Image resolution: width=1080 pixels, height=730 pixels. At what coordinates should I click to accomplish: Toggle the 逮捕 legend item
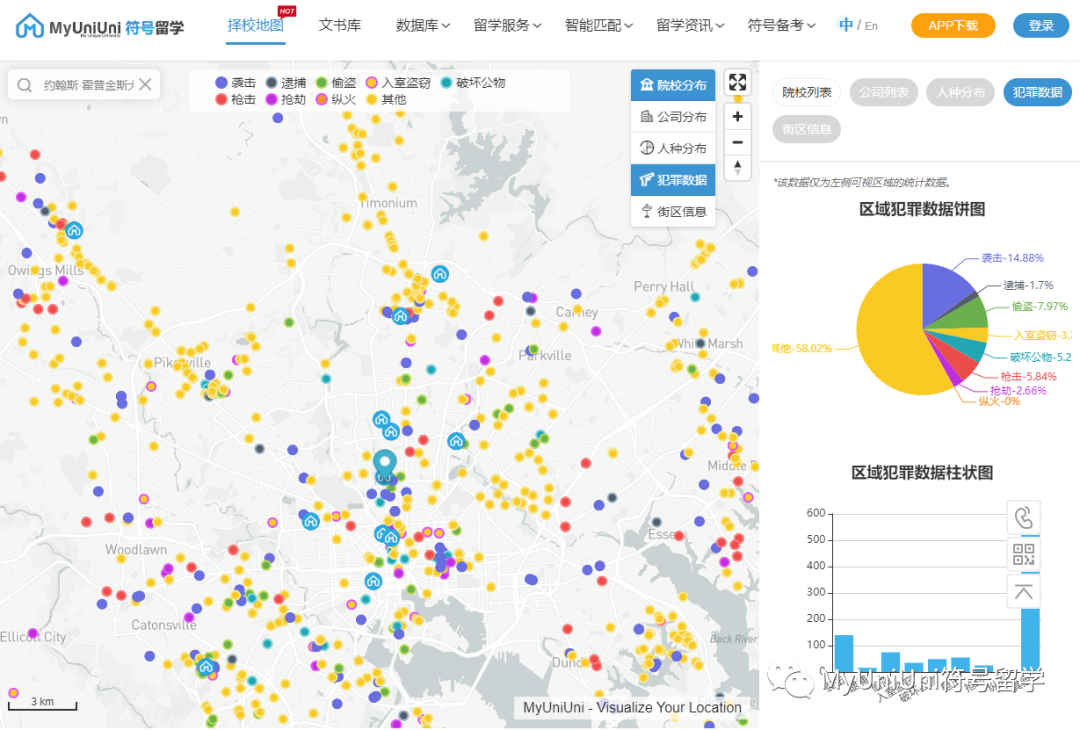(286, 83)
